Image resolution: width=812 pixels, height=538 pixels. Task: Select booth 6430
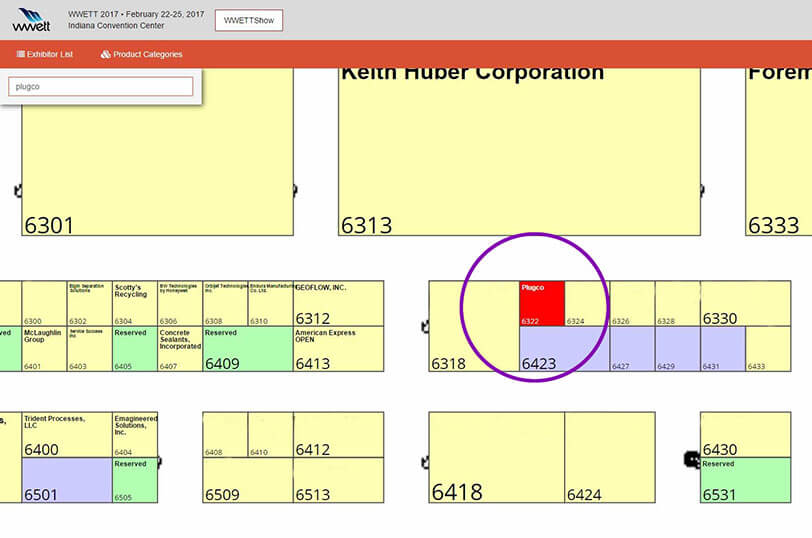pos(745,435)
